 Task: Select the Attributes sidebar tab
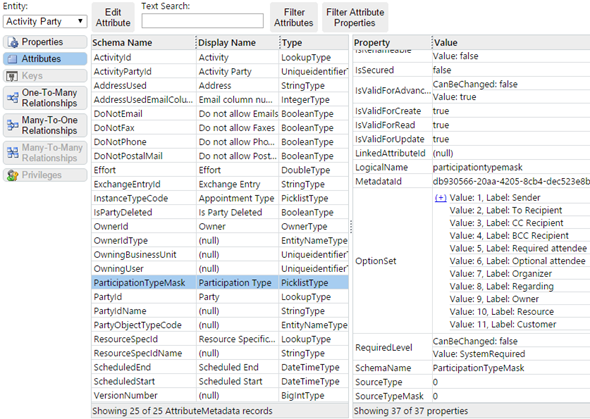pyautogui.click(x=45, y=59)
